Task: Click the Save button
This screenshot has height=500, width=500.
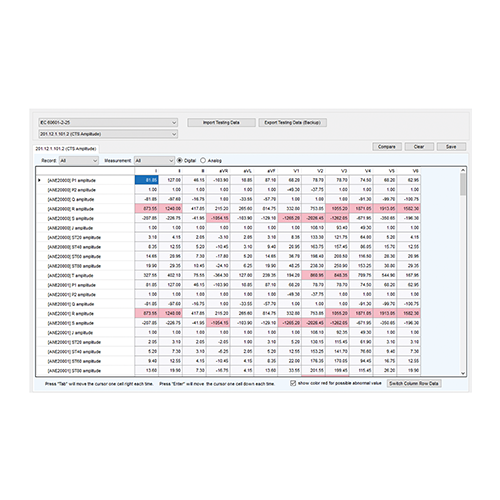Action: [451, 147]
